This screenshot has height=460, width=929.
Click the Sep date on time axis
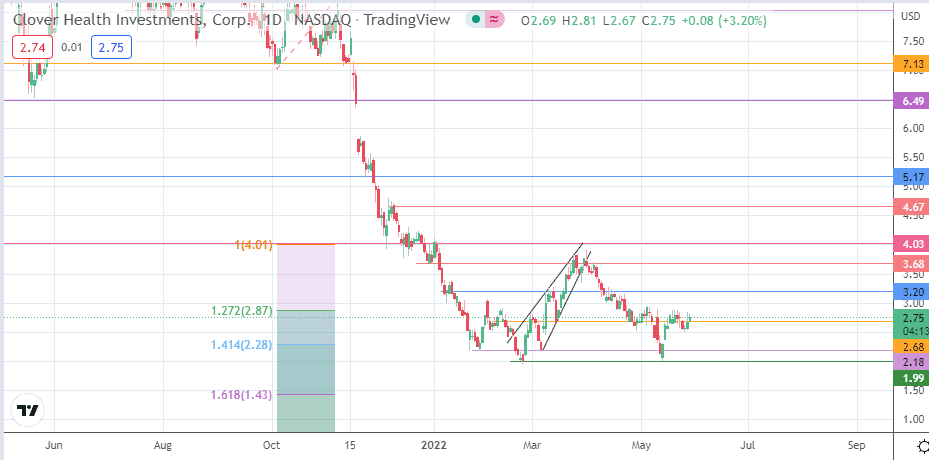tap(856, 445)
